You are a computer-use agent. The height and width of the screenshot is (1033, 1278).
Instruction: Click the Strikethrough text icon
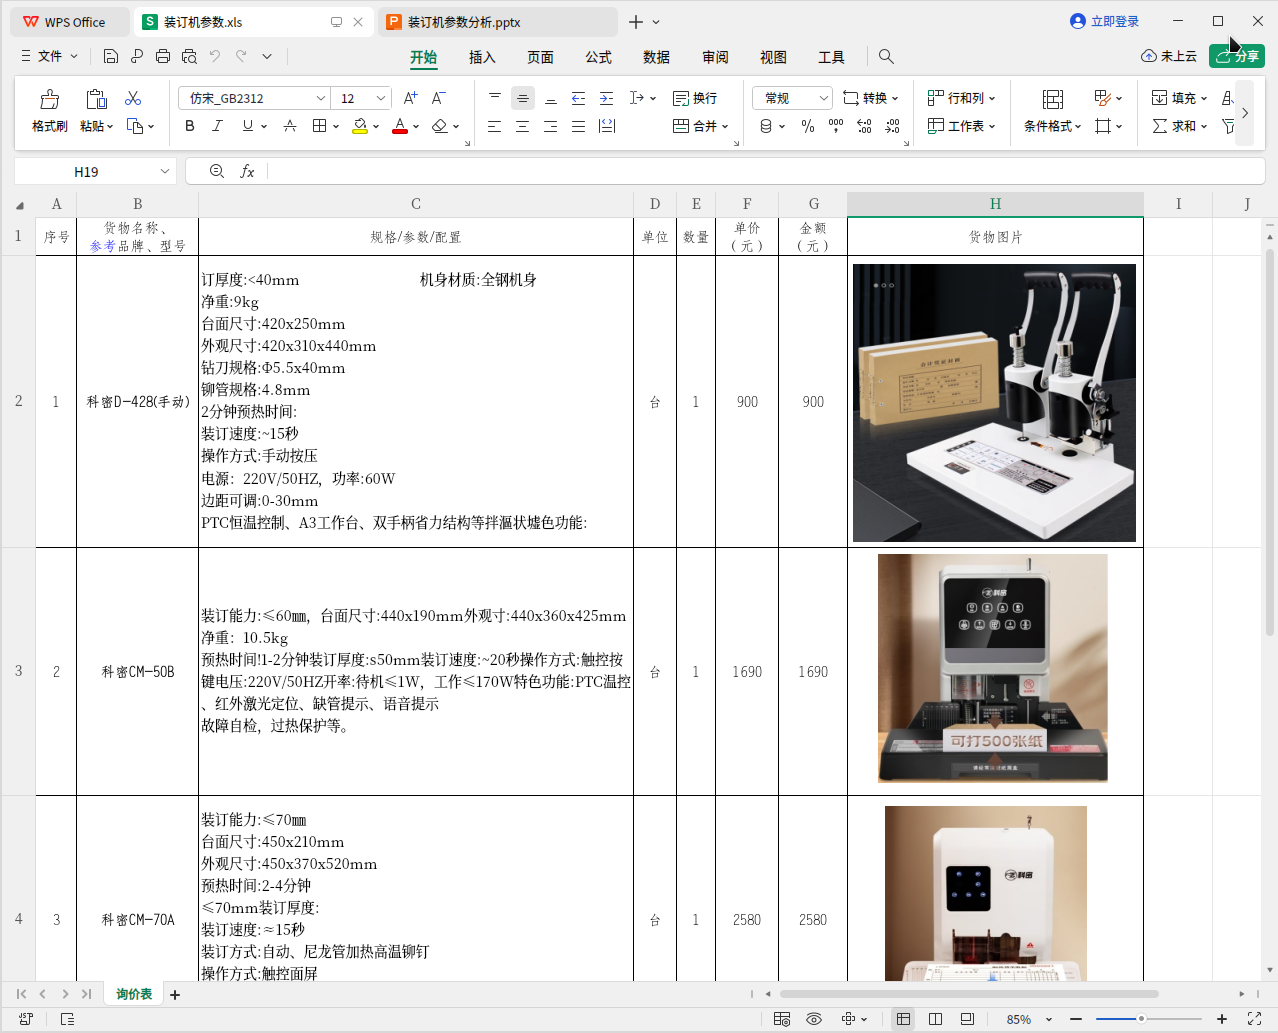point(290,126)
